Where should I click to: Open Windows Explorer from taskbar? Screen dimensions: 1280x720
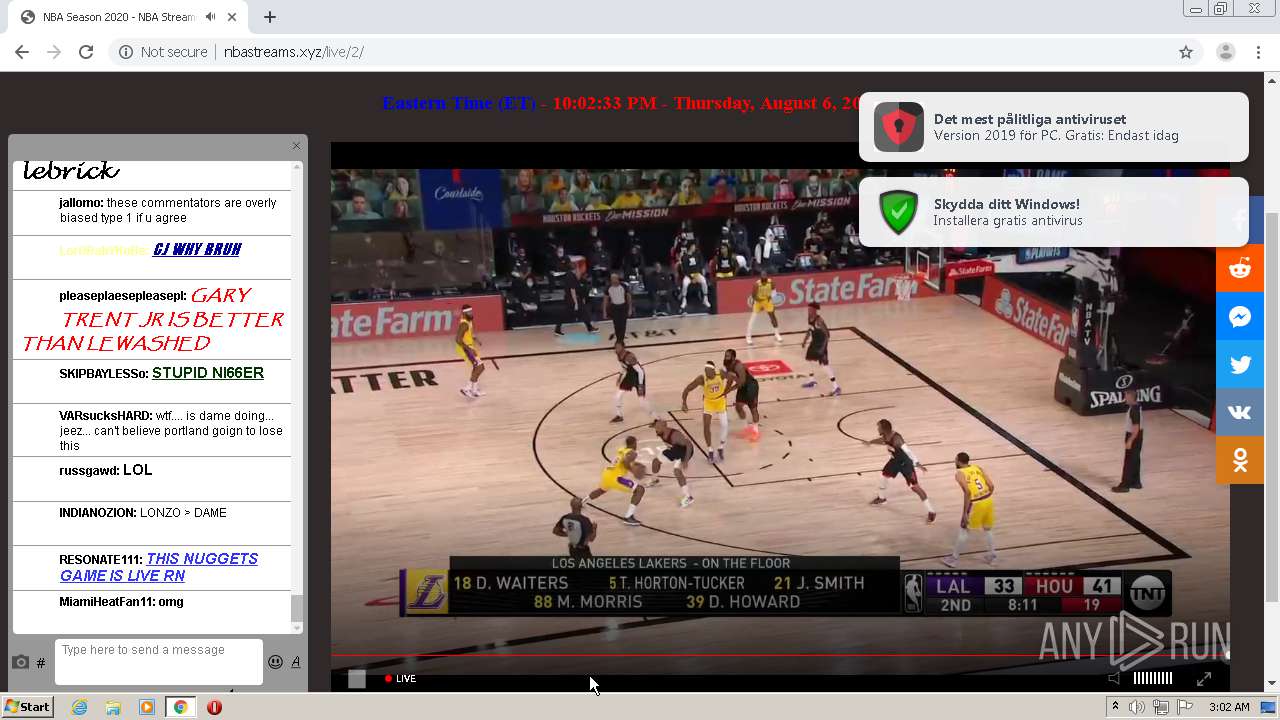pos(113,707)
